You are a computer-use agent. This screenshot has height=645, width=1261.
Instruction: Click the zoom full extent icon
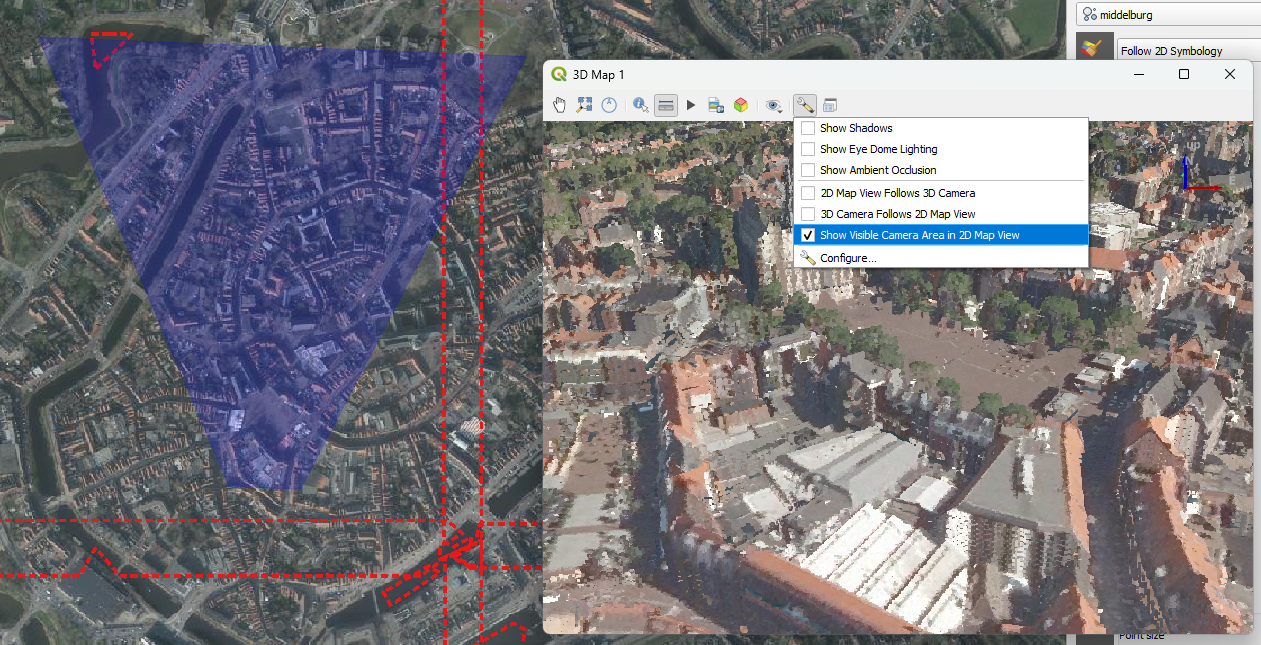[x=584, y=104]
